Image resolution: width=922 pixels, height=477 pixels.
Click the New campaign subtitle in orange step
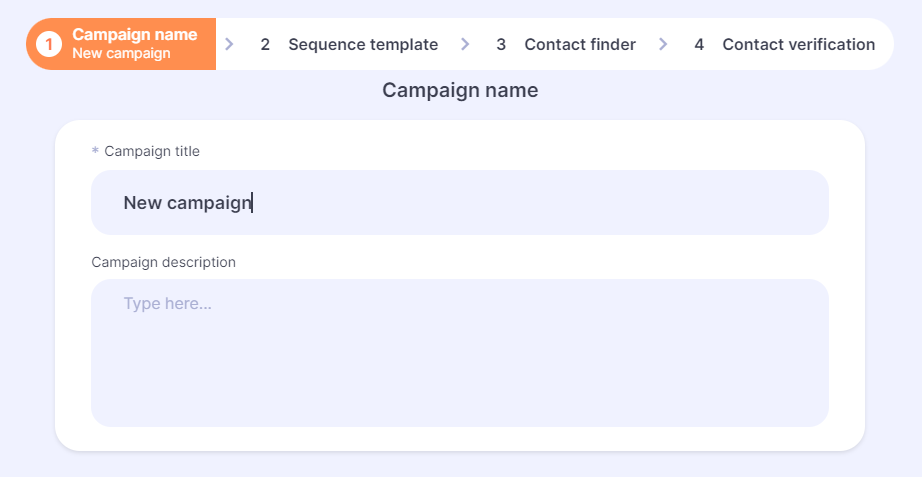click(x=121, y=54)
